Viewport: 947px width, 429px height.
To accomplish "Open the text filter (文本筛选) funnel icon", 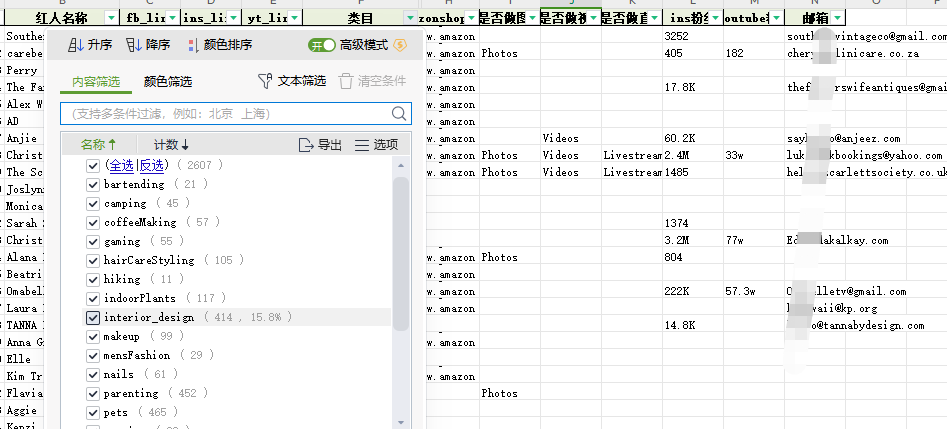I will point(265,81).
